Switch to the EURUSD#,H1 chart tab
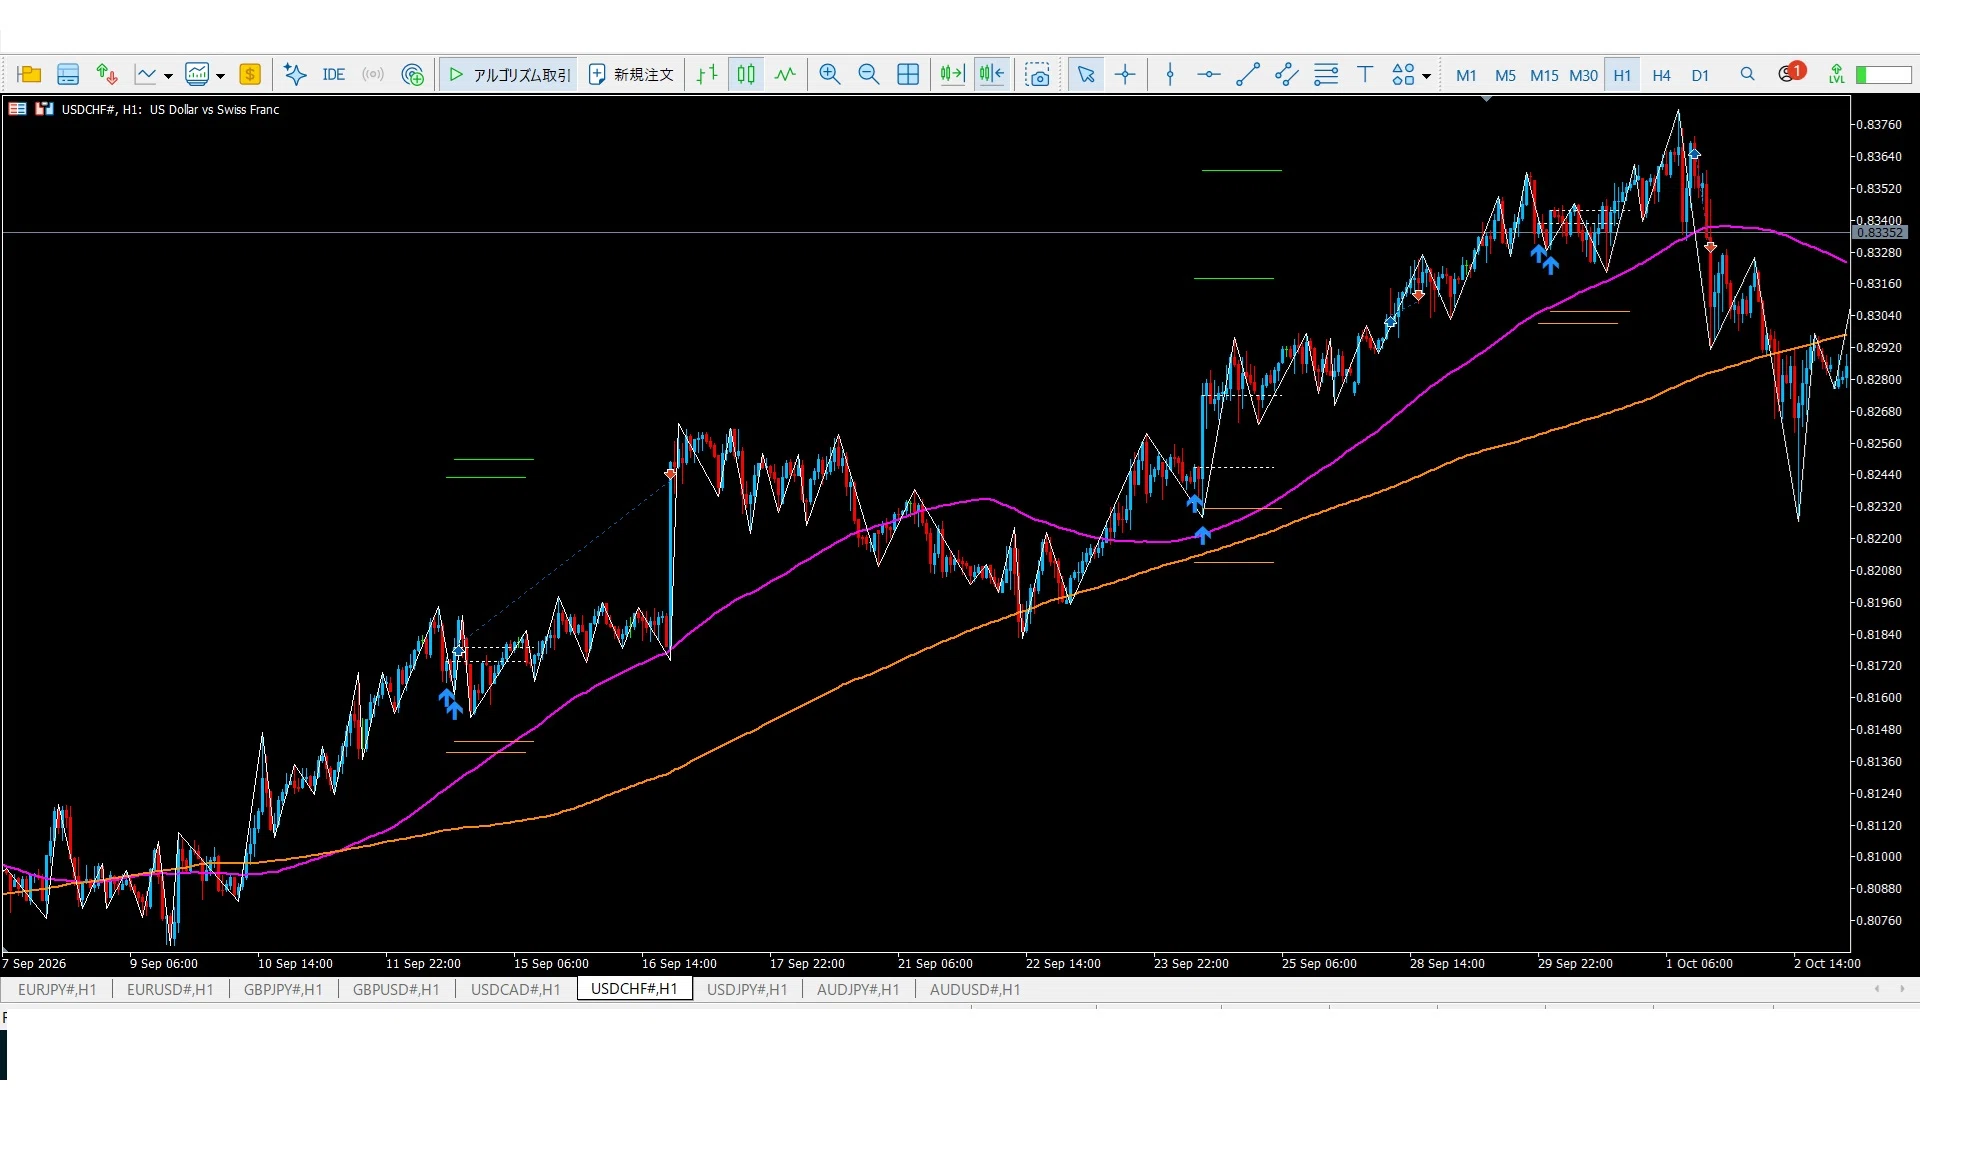Screen dimensions: 1976x1164 point(170,989)
